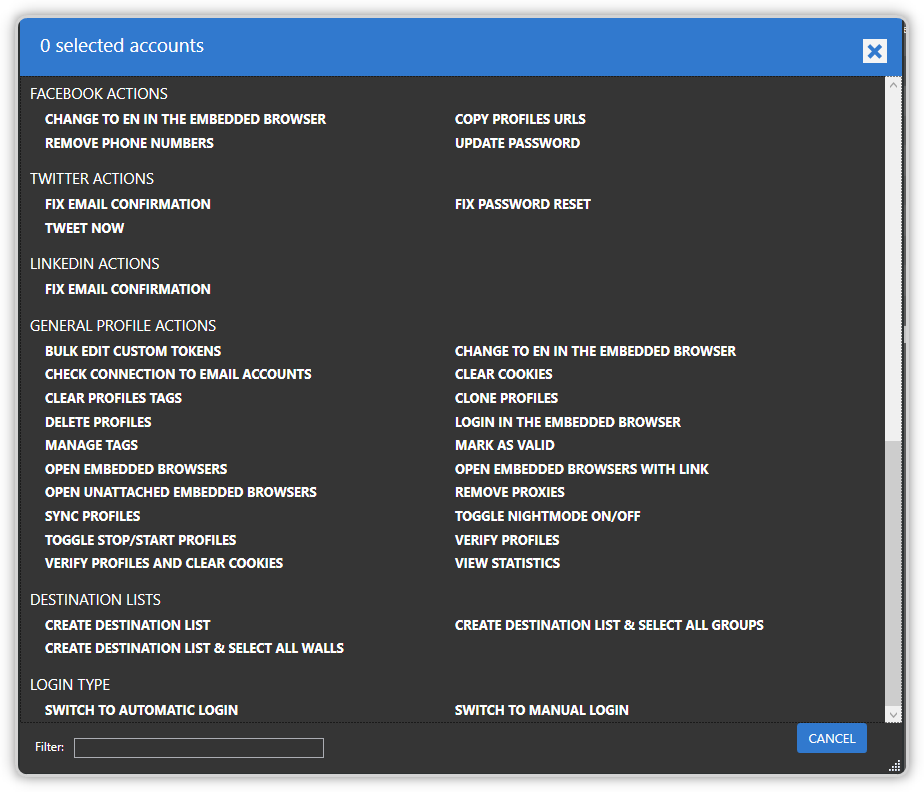Image resolution: width=924 pixels, height=792 pixels.
Task: Click the General Profile Actions heading
Action: [x=123, y=325]
